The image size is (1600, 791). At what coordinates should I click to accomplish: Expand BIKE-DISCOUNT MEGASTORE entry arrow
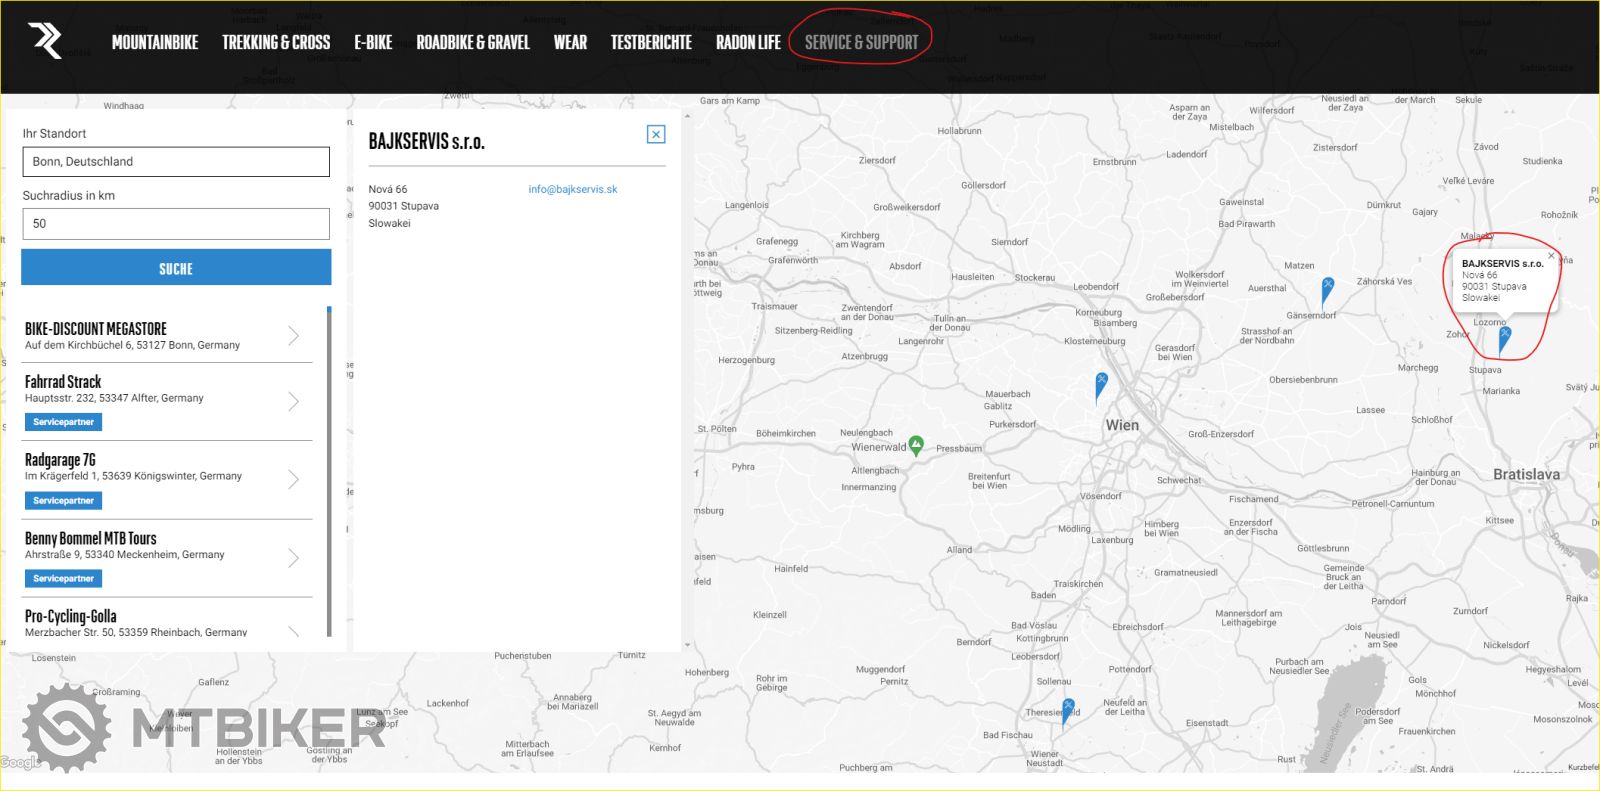(293, 336)
